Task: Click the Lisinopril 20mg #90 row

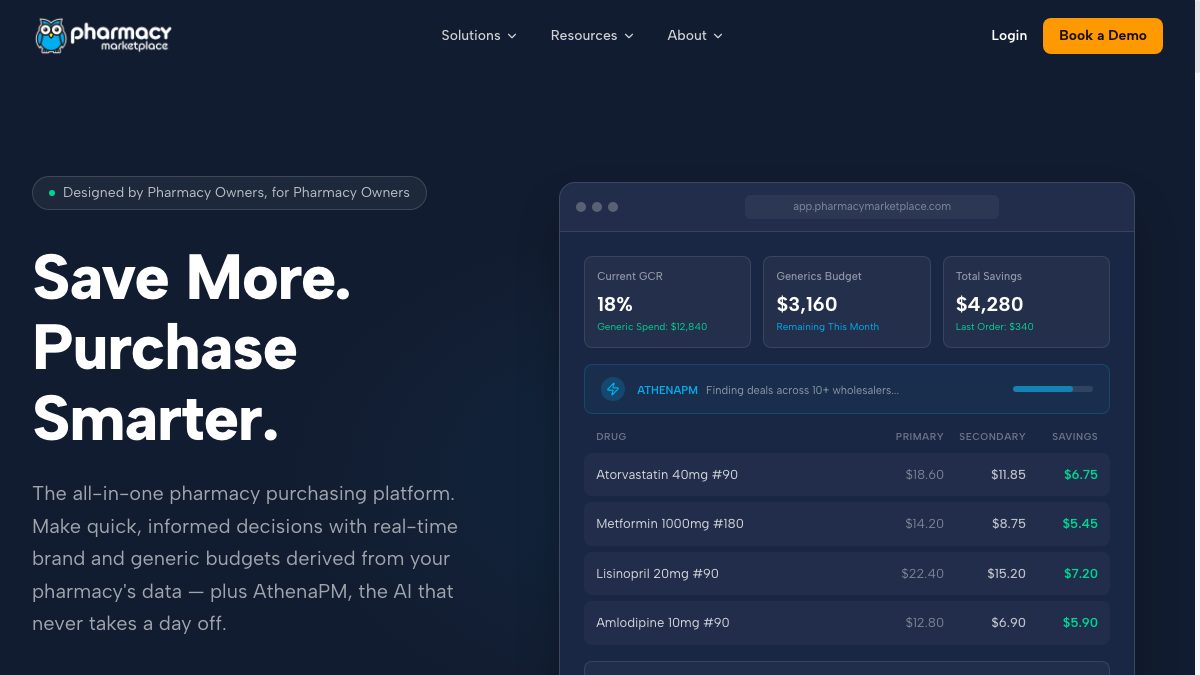Action: point(847,574)
